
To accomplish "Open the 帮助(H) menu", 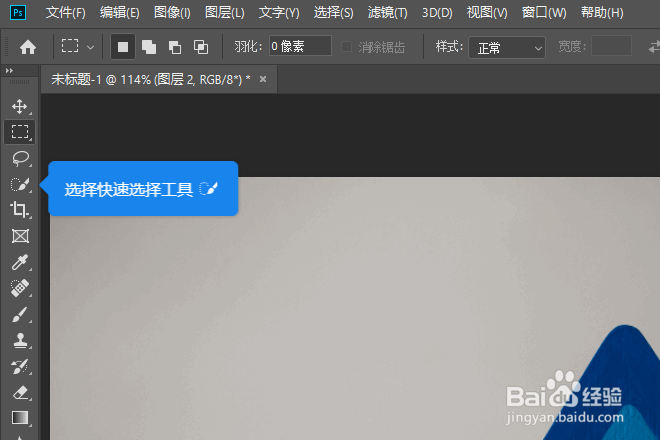I will [602, 13].
